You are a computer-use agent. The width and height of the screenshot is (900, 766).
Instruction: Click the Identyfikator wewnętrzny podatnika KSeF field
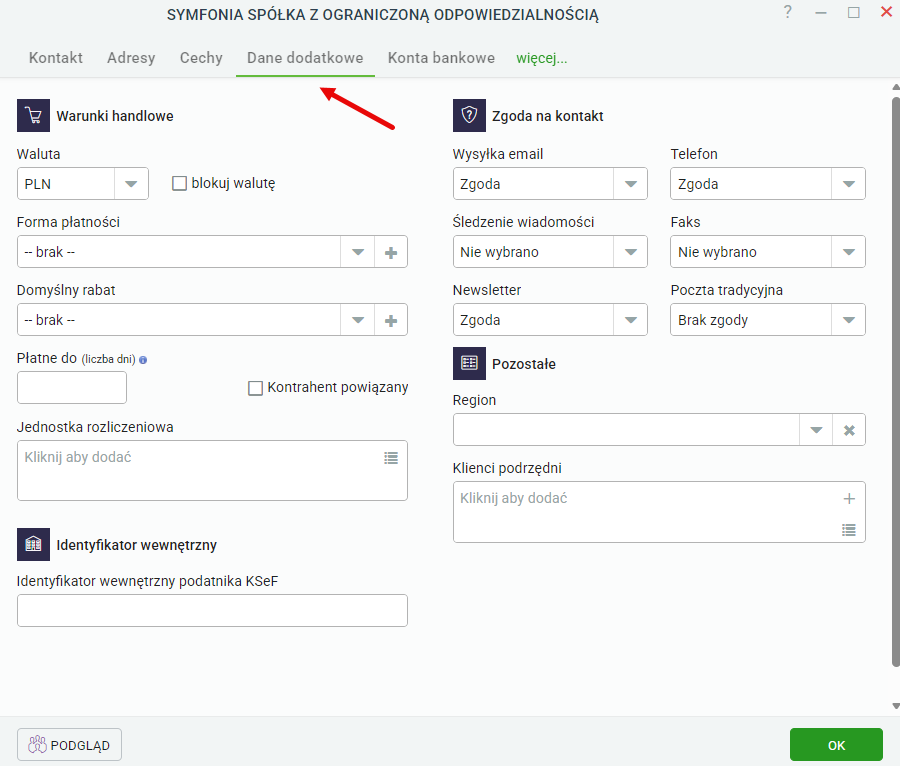(x=212, y=611)
